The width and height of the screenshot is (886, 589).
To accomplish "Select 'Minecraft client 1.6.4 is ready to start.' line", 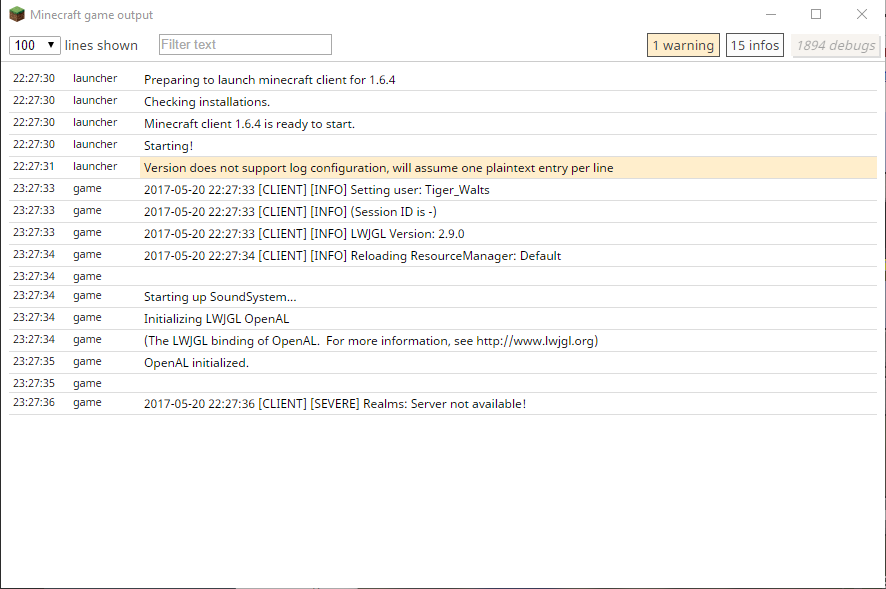I will click(442, 124).
